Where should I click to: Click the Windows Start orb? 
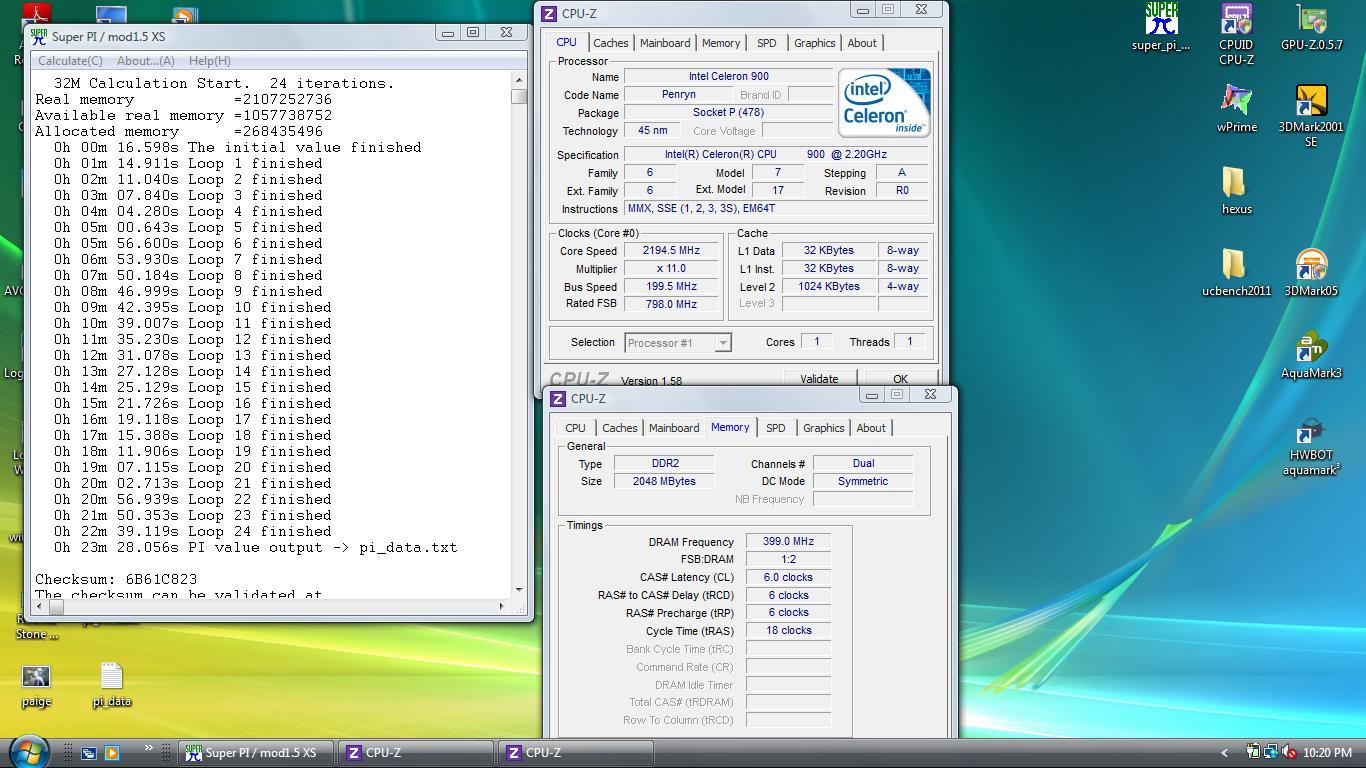pyautogui.click(x=28, y=751)
